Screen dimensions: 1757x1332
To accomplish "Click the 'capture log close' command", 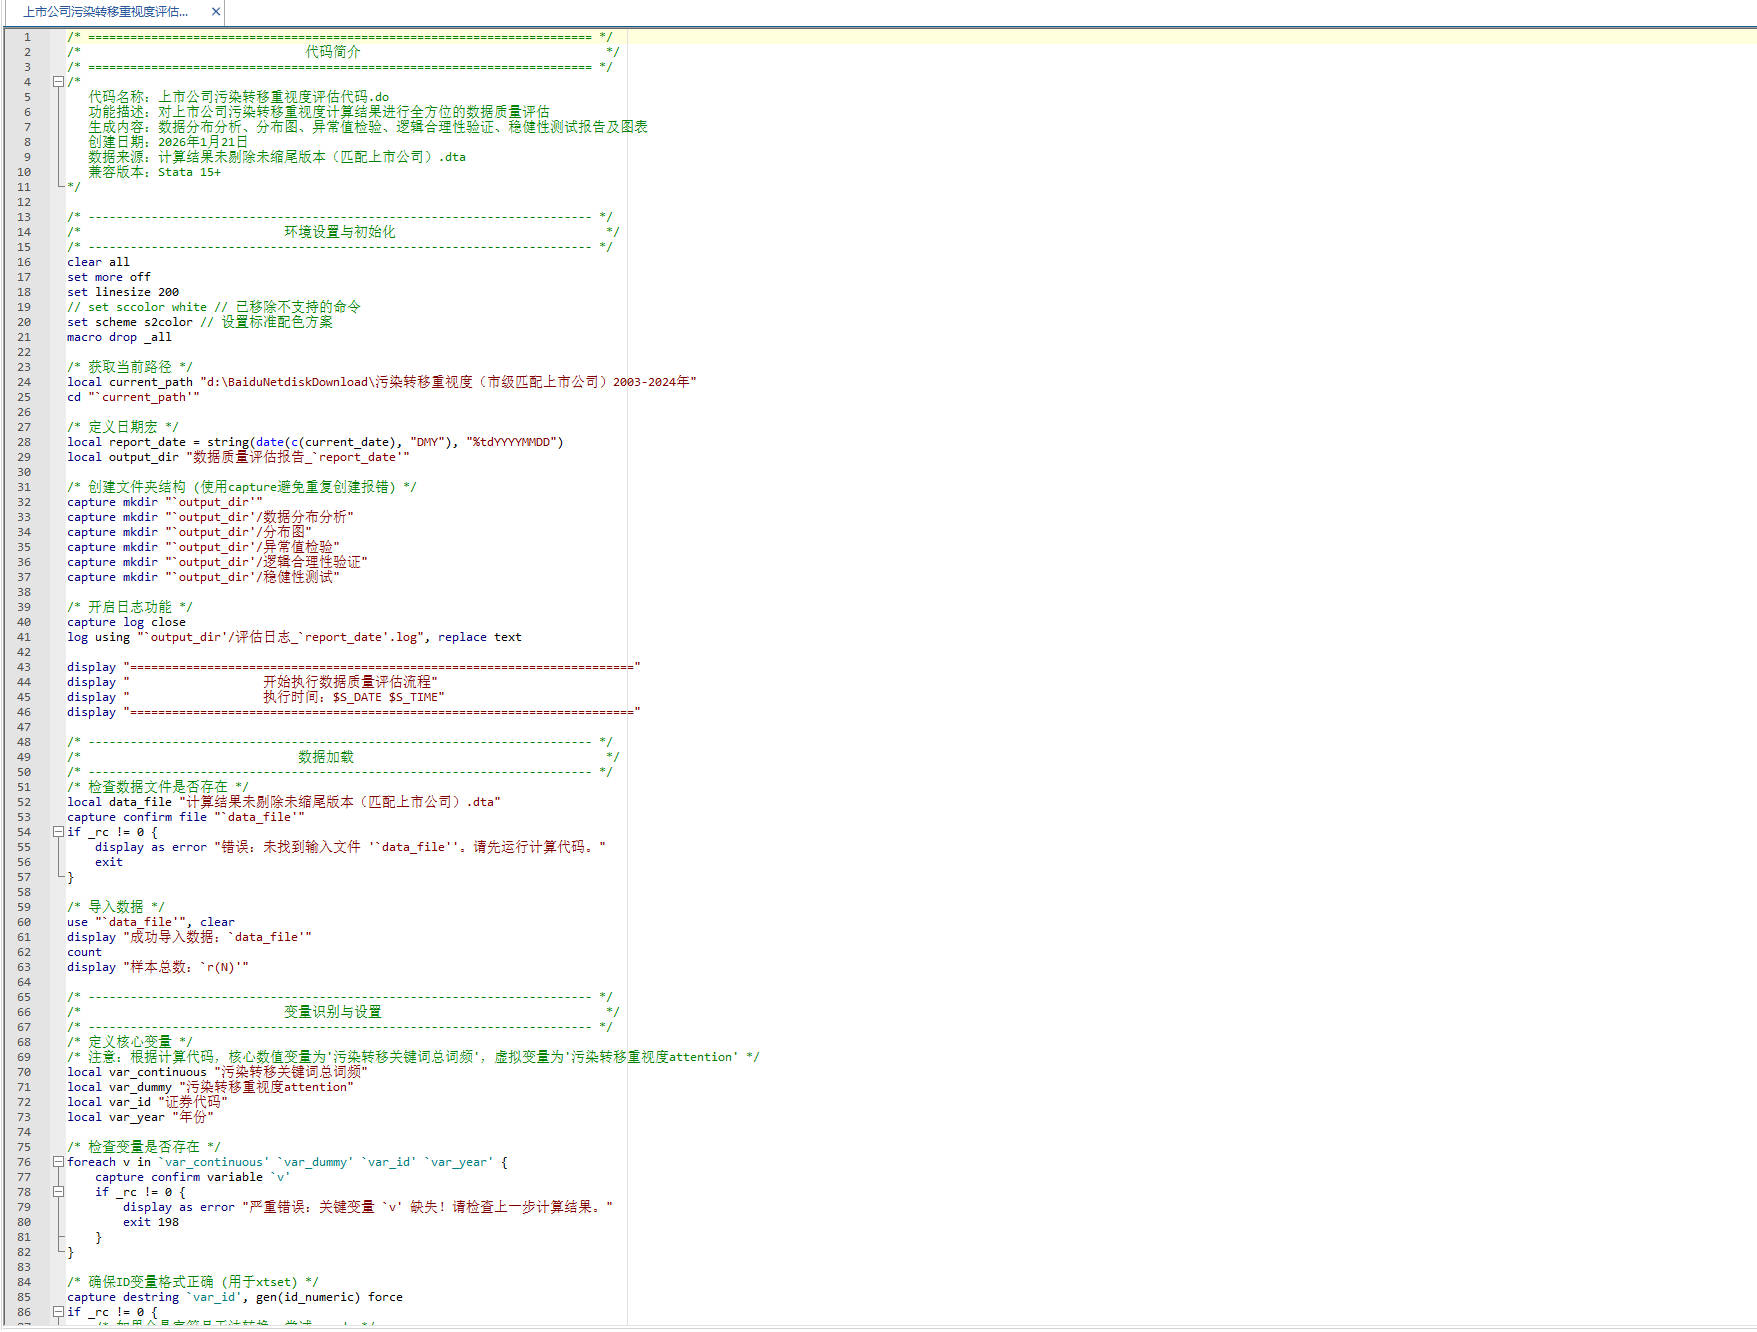I will tap(126, 622).
